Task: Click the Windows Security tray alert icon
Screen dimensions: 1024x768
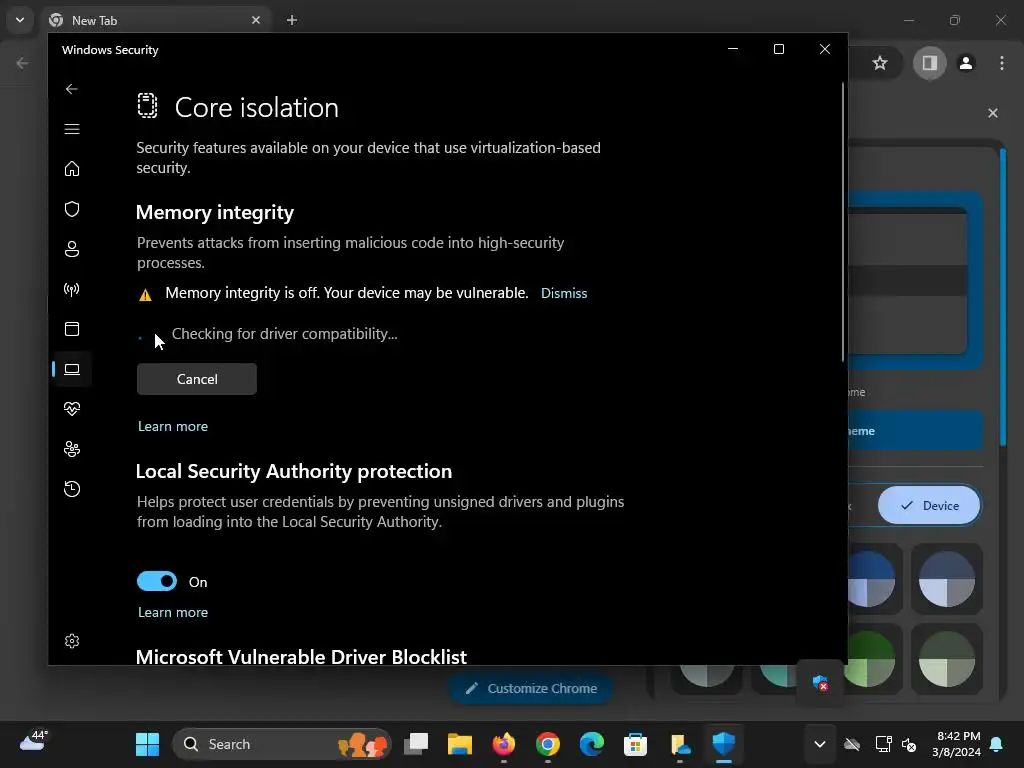Action: click(x=820, y=684)
